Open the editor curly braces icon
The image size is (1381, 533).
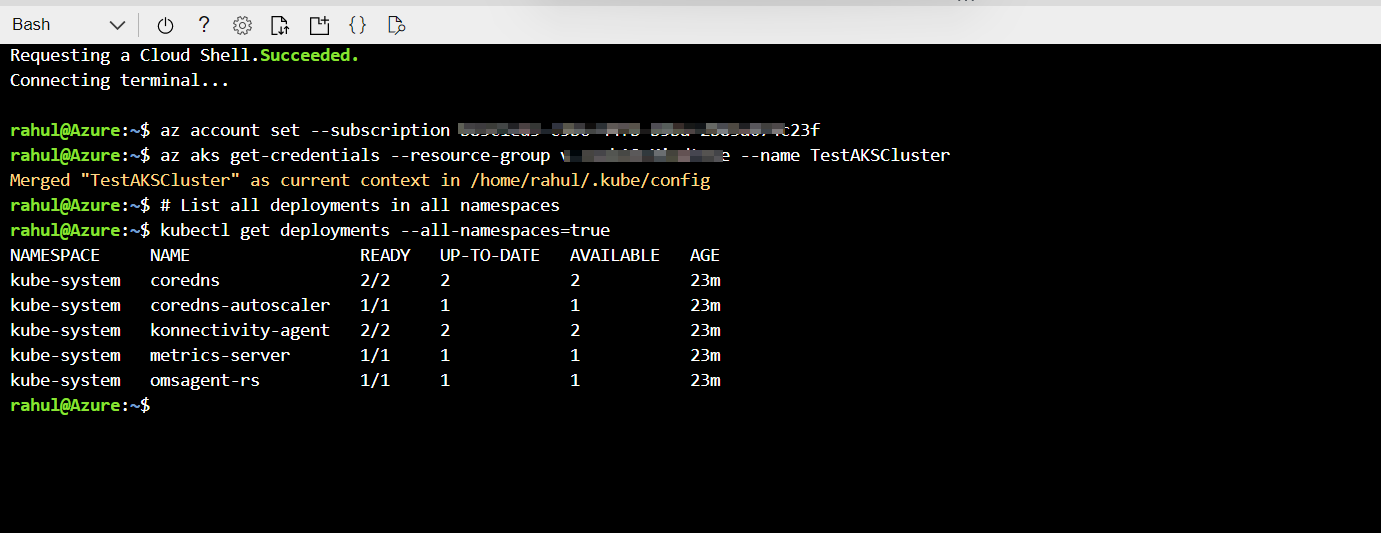point(357,25)
